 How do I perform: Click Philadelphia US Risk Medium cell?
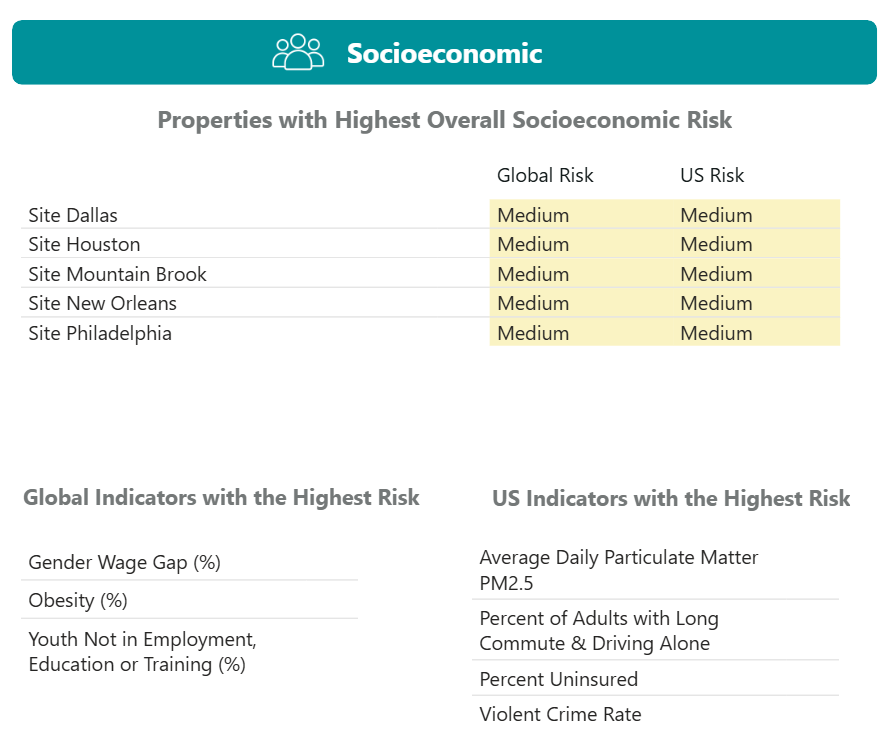tap(716, 333)
